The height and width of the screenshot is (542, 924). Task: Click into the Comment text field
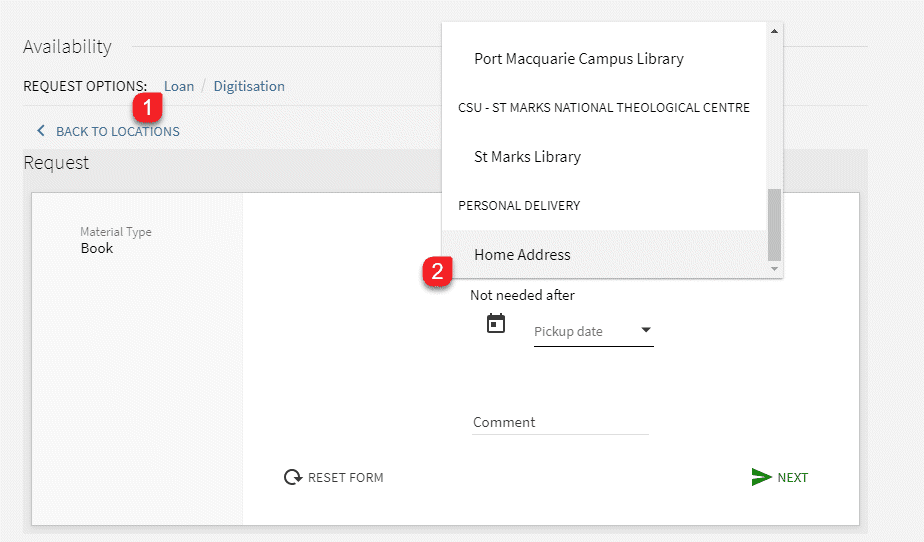point(560,422)
